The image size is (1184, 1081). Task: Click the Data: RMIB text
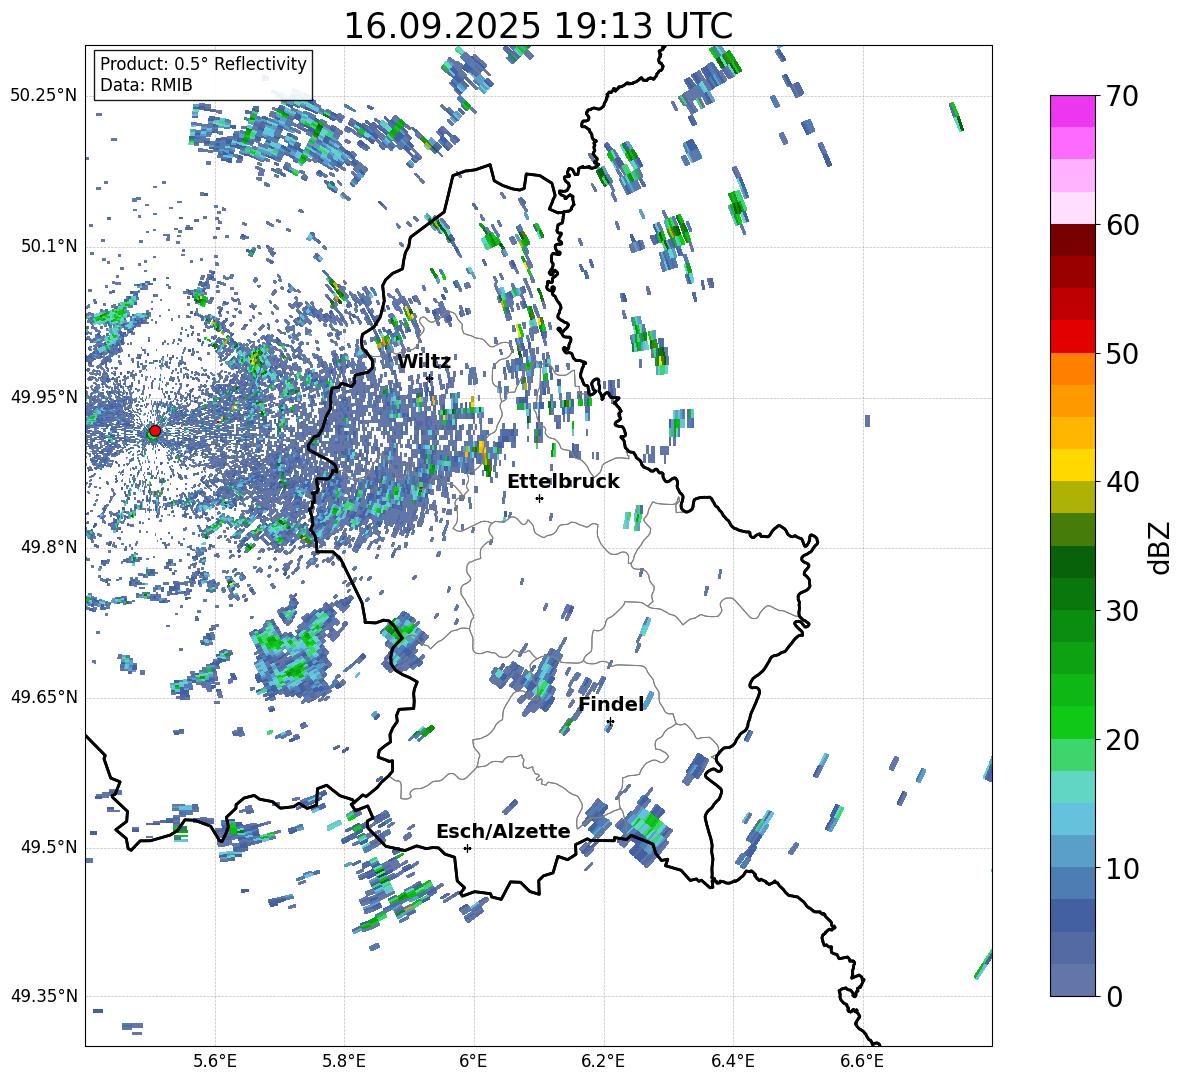coord(146,85)
